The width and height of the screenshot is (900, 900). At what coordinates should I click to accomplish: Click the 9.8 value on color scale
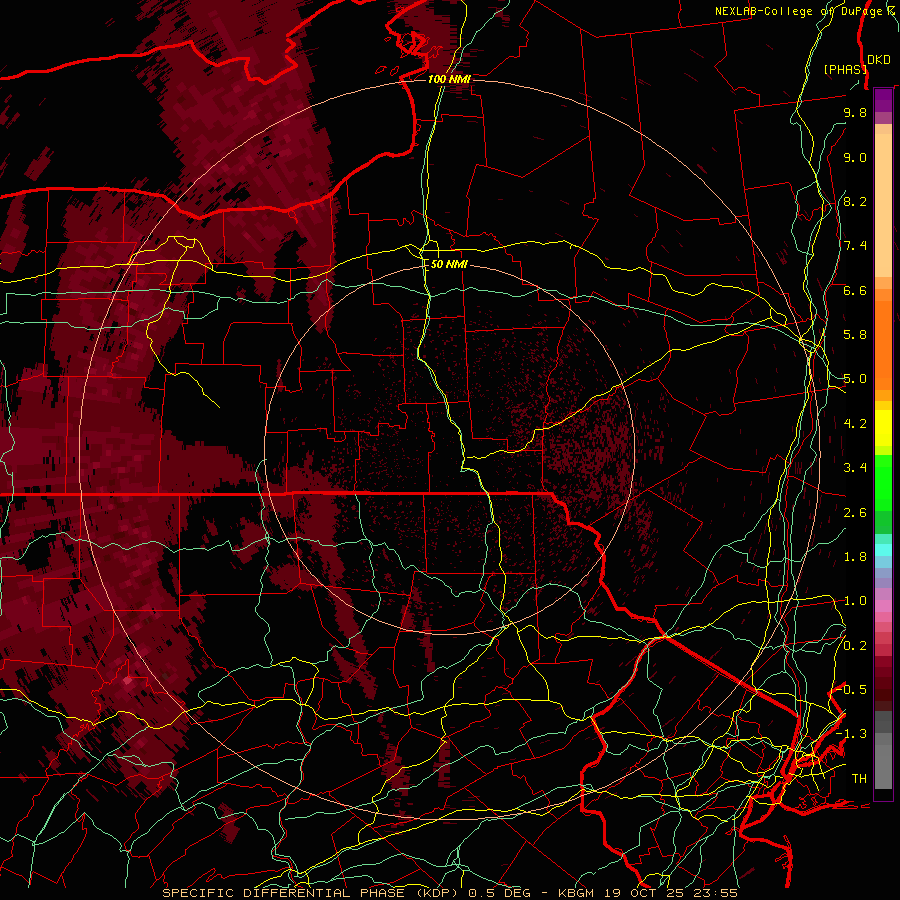[855, 112]
